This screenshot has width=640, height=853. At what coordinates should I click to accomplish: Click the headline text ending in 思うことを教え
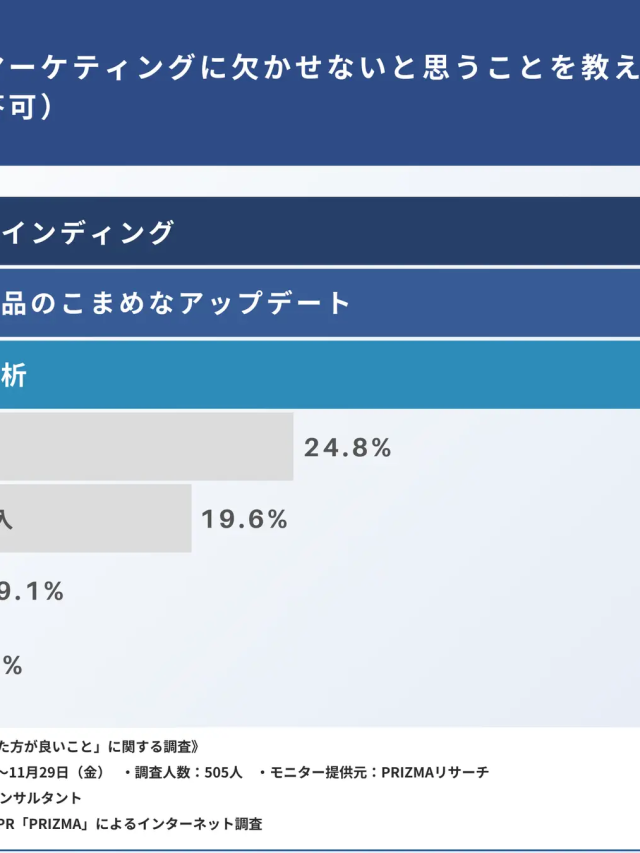point(320,69)
